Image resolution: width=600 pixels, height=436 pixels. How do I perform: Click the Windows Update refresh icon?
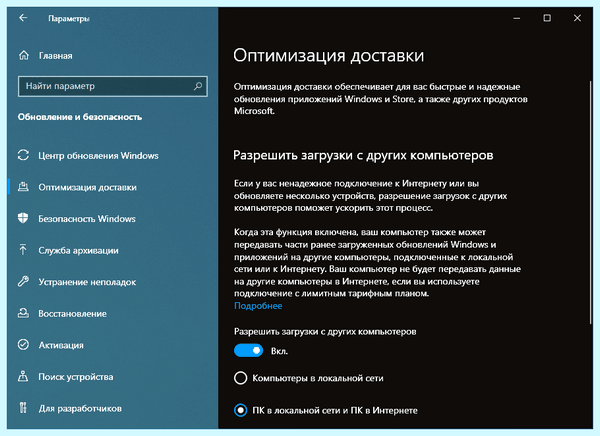[23, 155]
